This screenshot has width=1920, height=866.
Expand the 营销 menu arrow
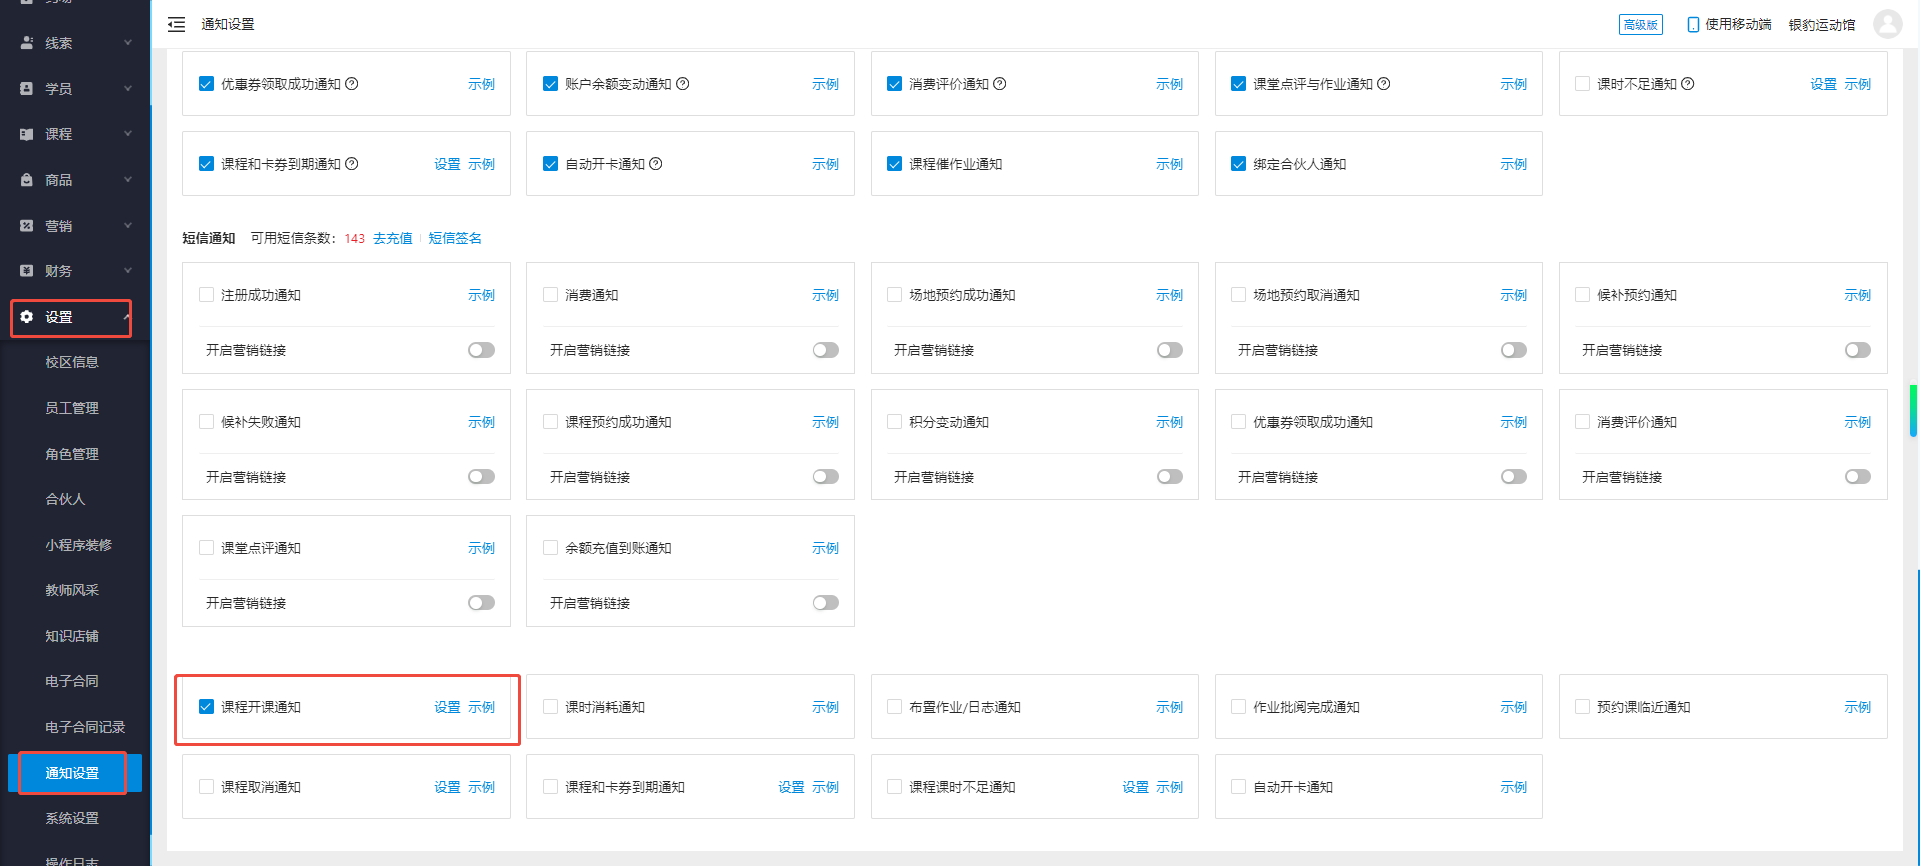point(128,226)
